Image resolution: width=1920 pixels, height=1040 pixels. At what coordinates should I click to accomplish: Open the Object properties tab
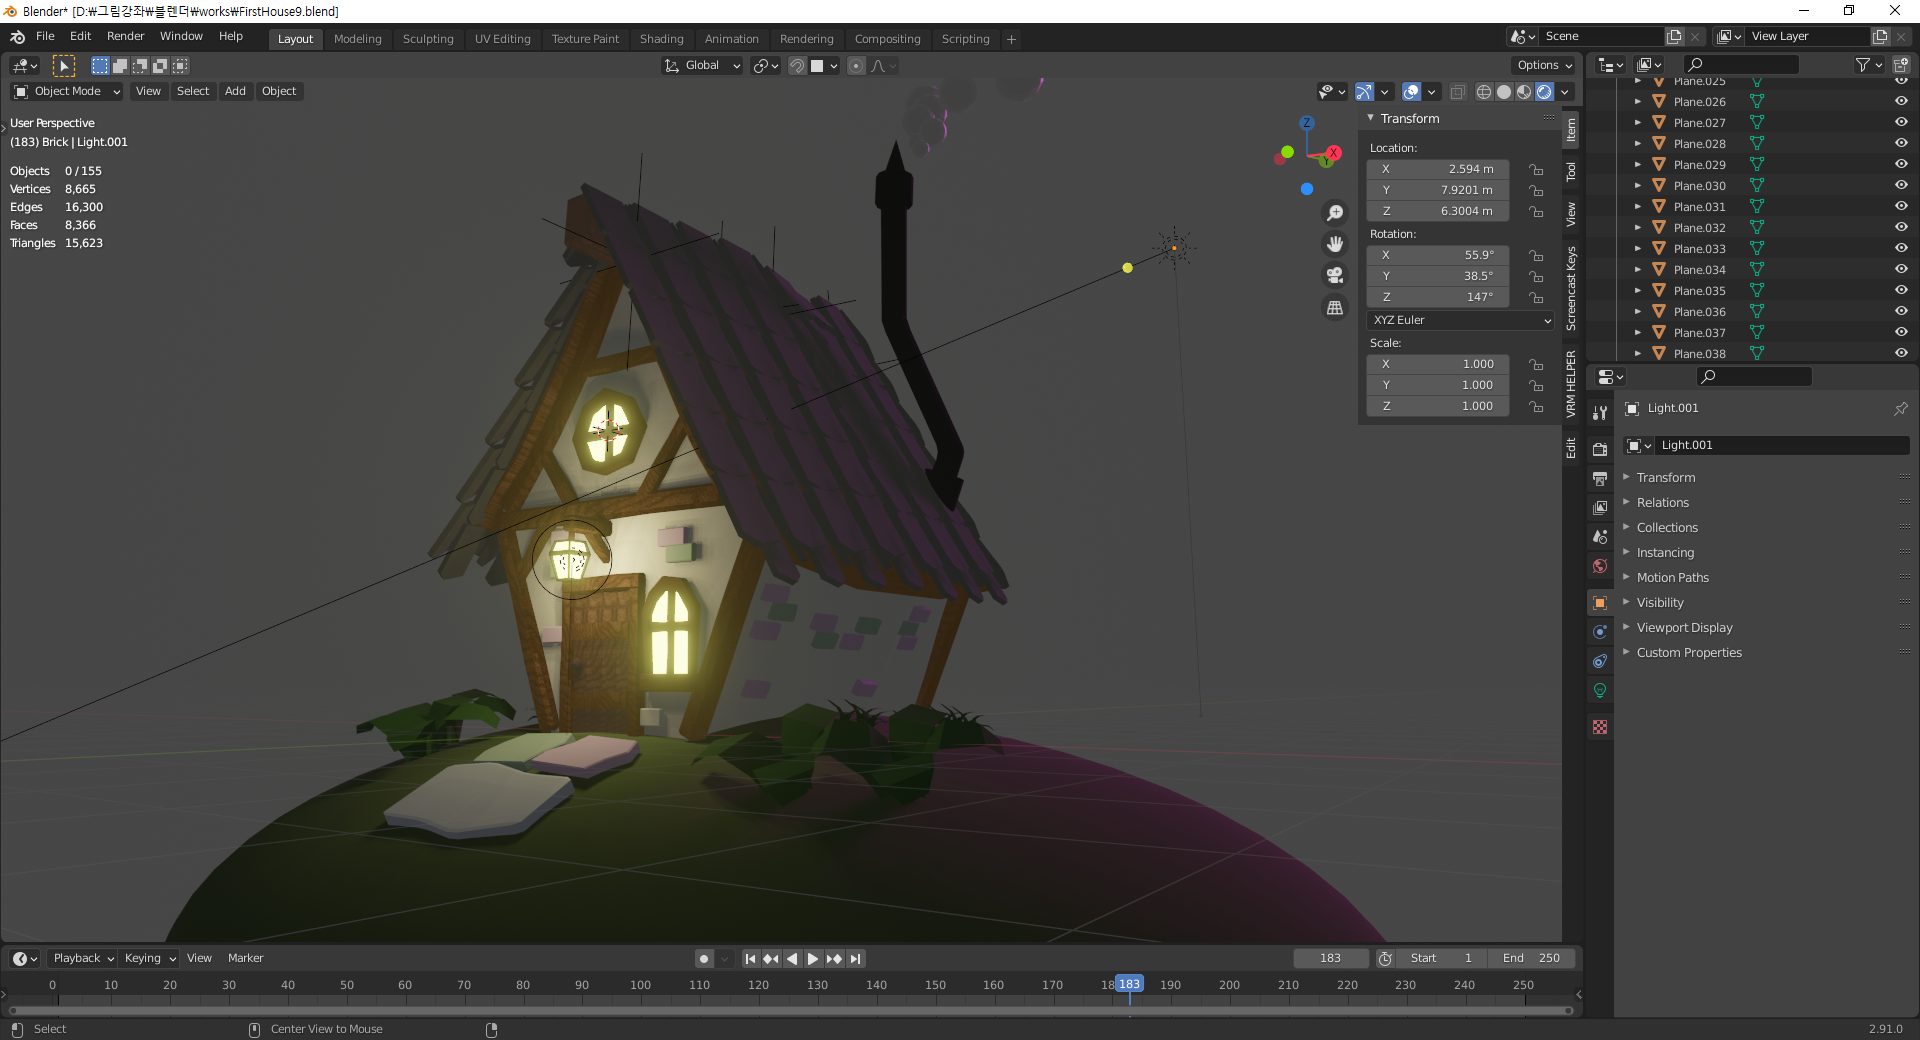(1600, 603)
